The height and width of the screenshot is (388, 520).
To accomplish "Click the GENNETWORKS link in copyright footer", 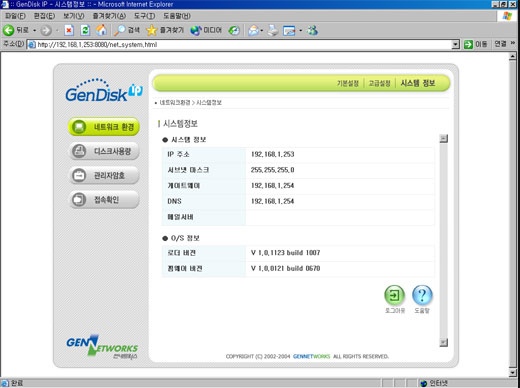I will coord(312,356).
